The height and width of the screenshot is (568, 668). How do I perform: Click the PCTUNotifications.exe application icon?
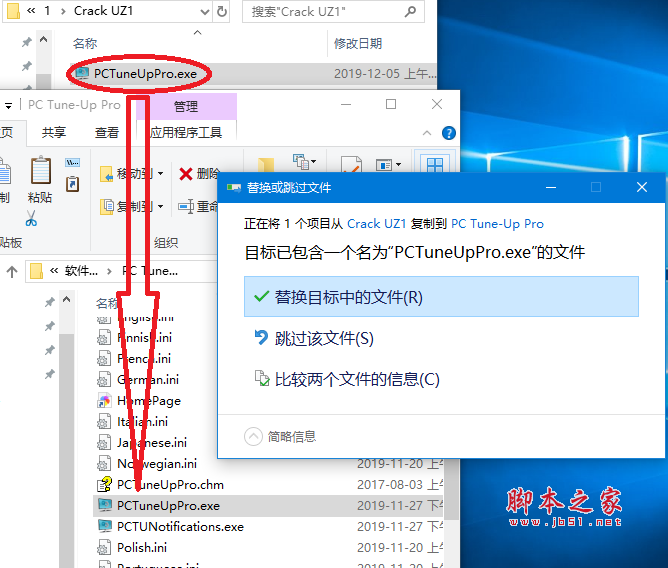point(104,527)
